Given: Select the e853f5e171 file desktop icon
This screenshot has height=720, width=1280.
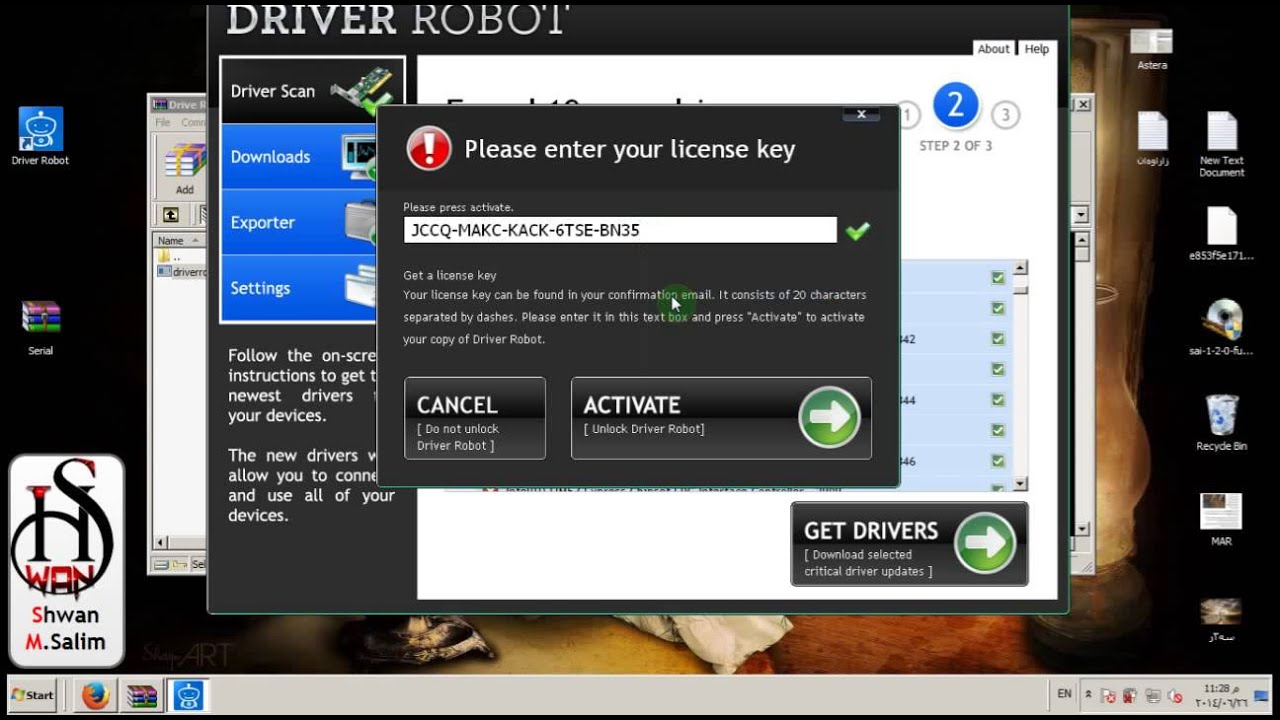Looking at the screenshot, I should point(1222,234).
